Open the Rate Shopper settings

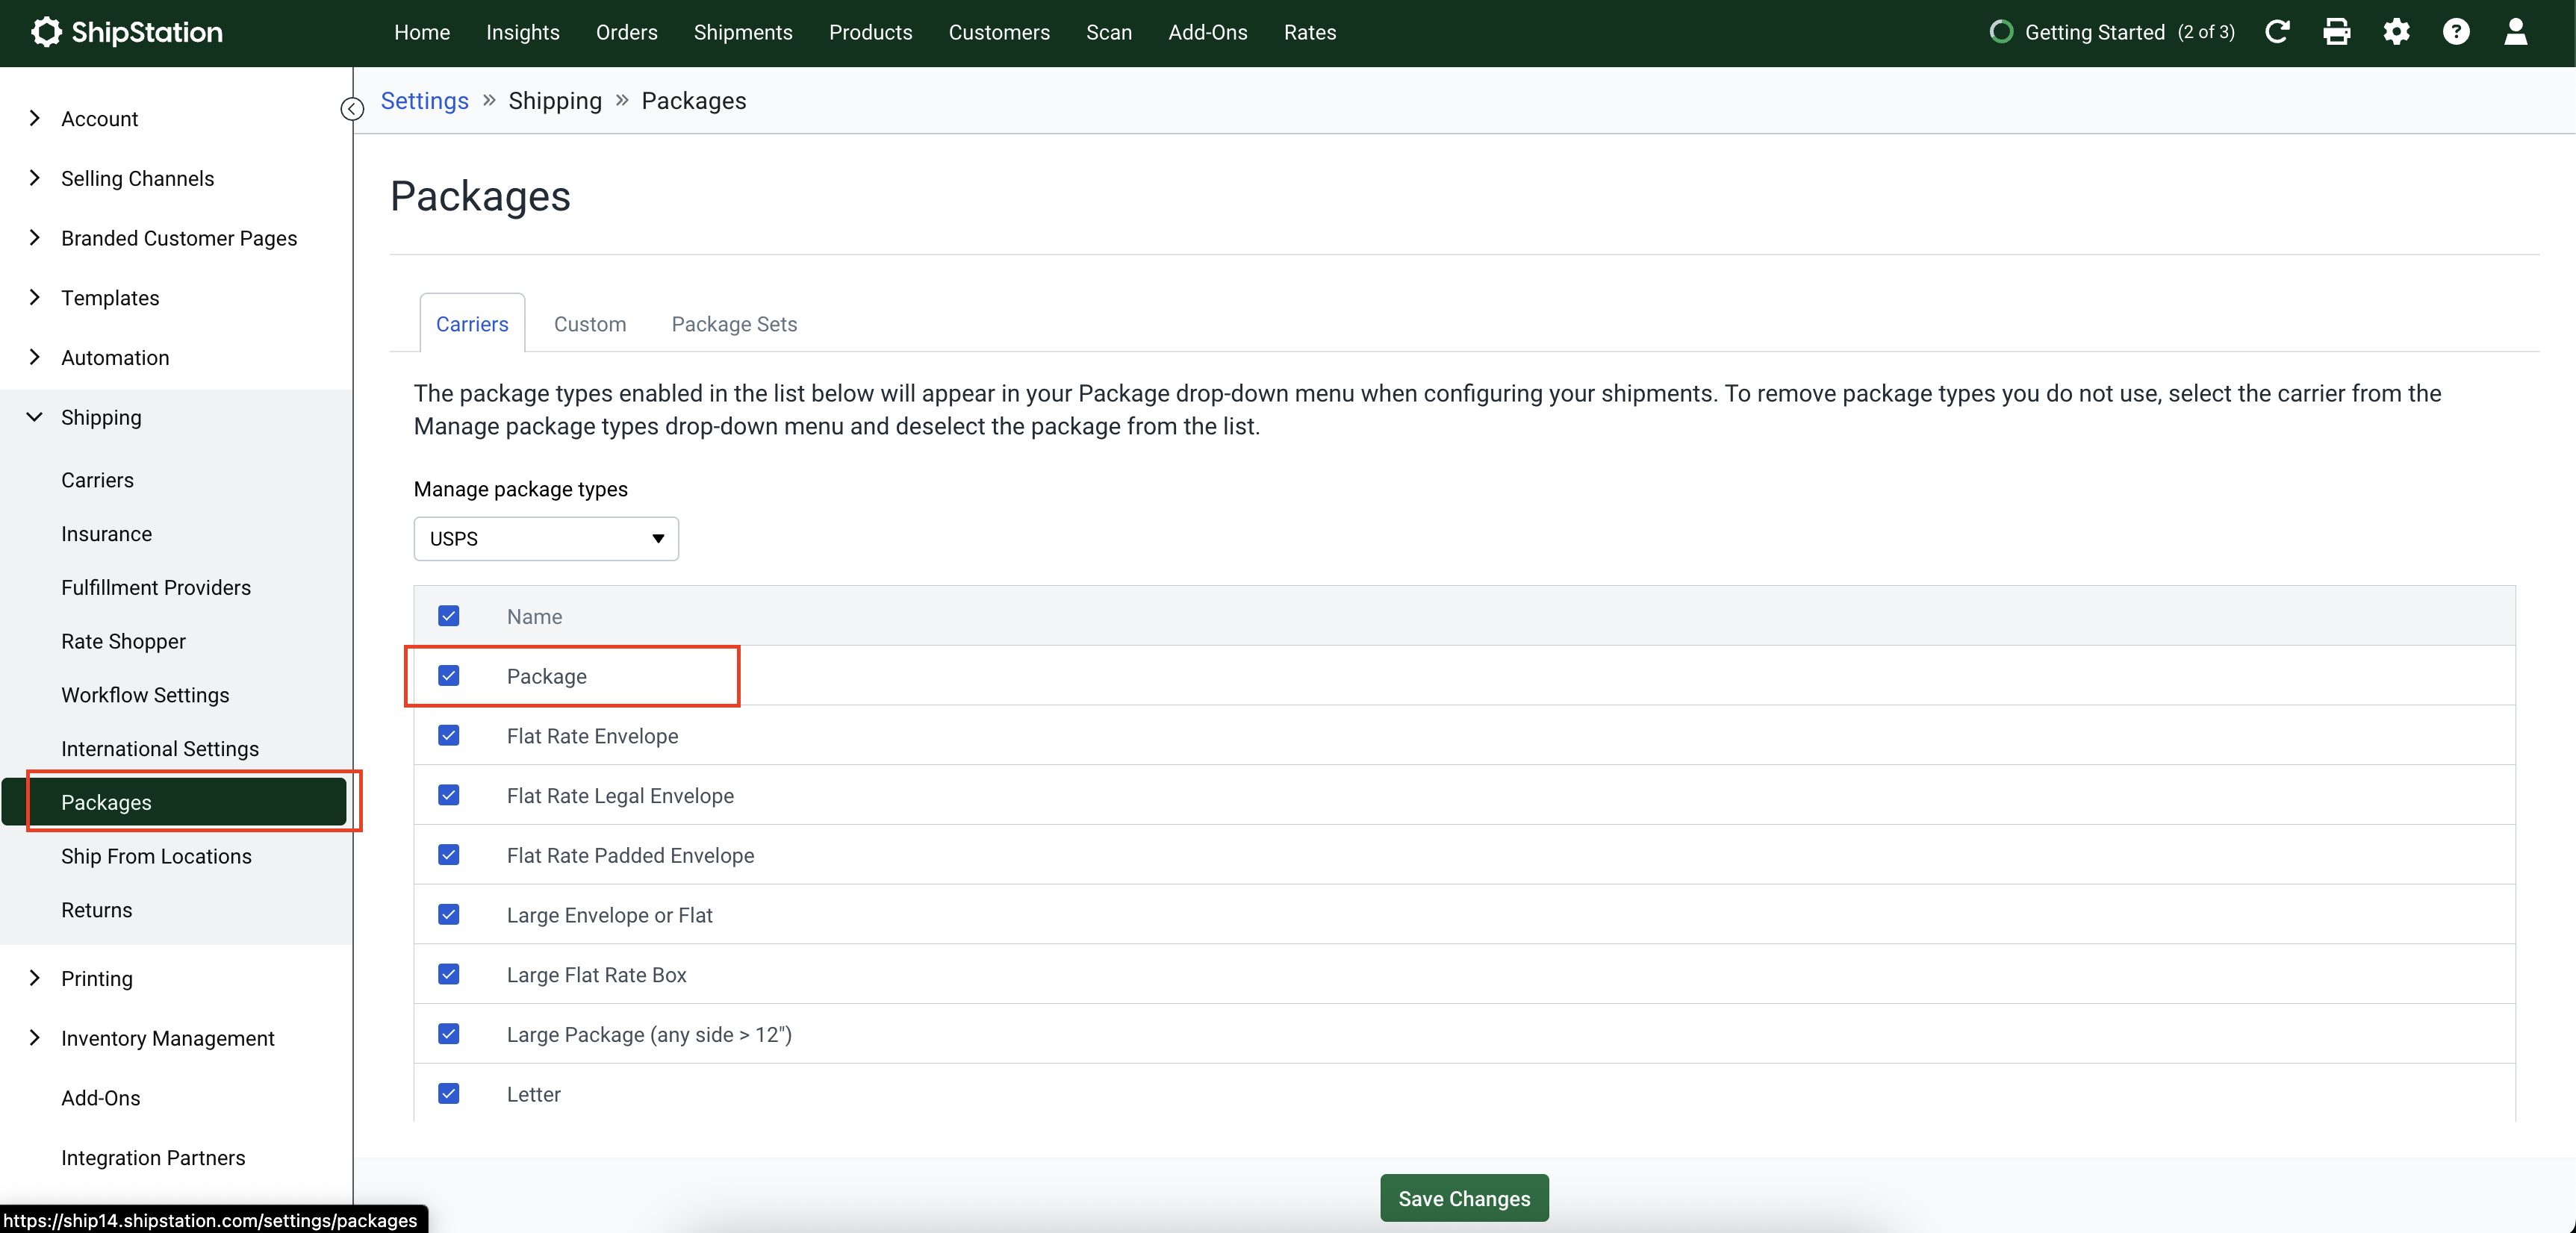(123, 641)
